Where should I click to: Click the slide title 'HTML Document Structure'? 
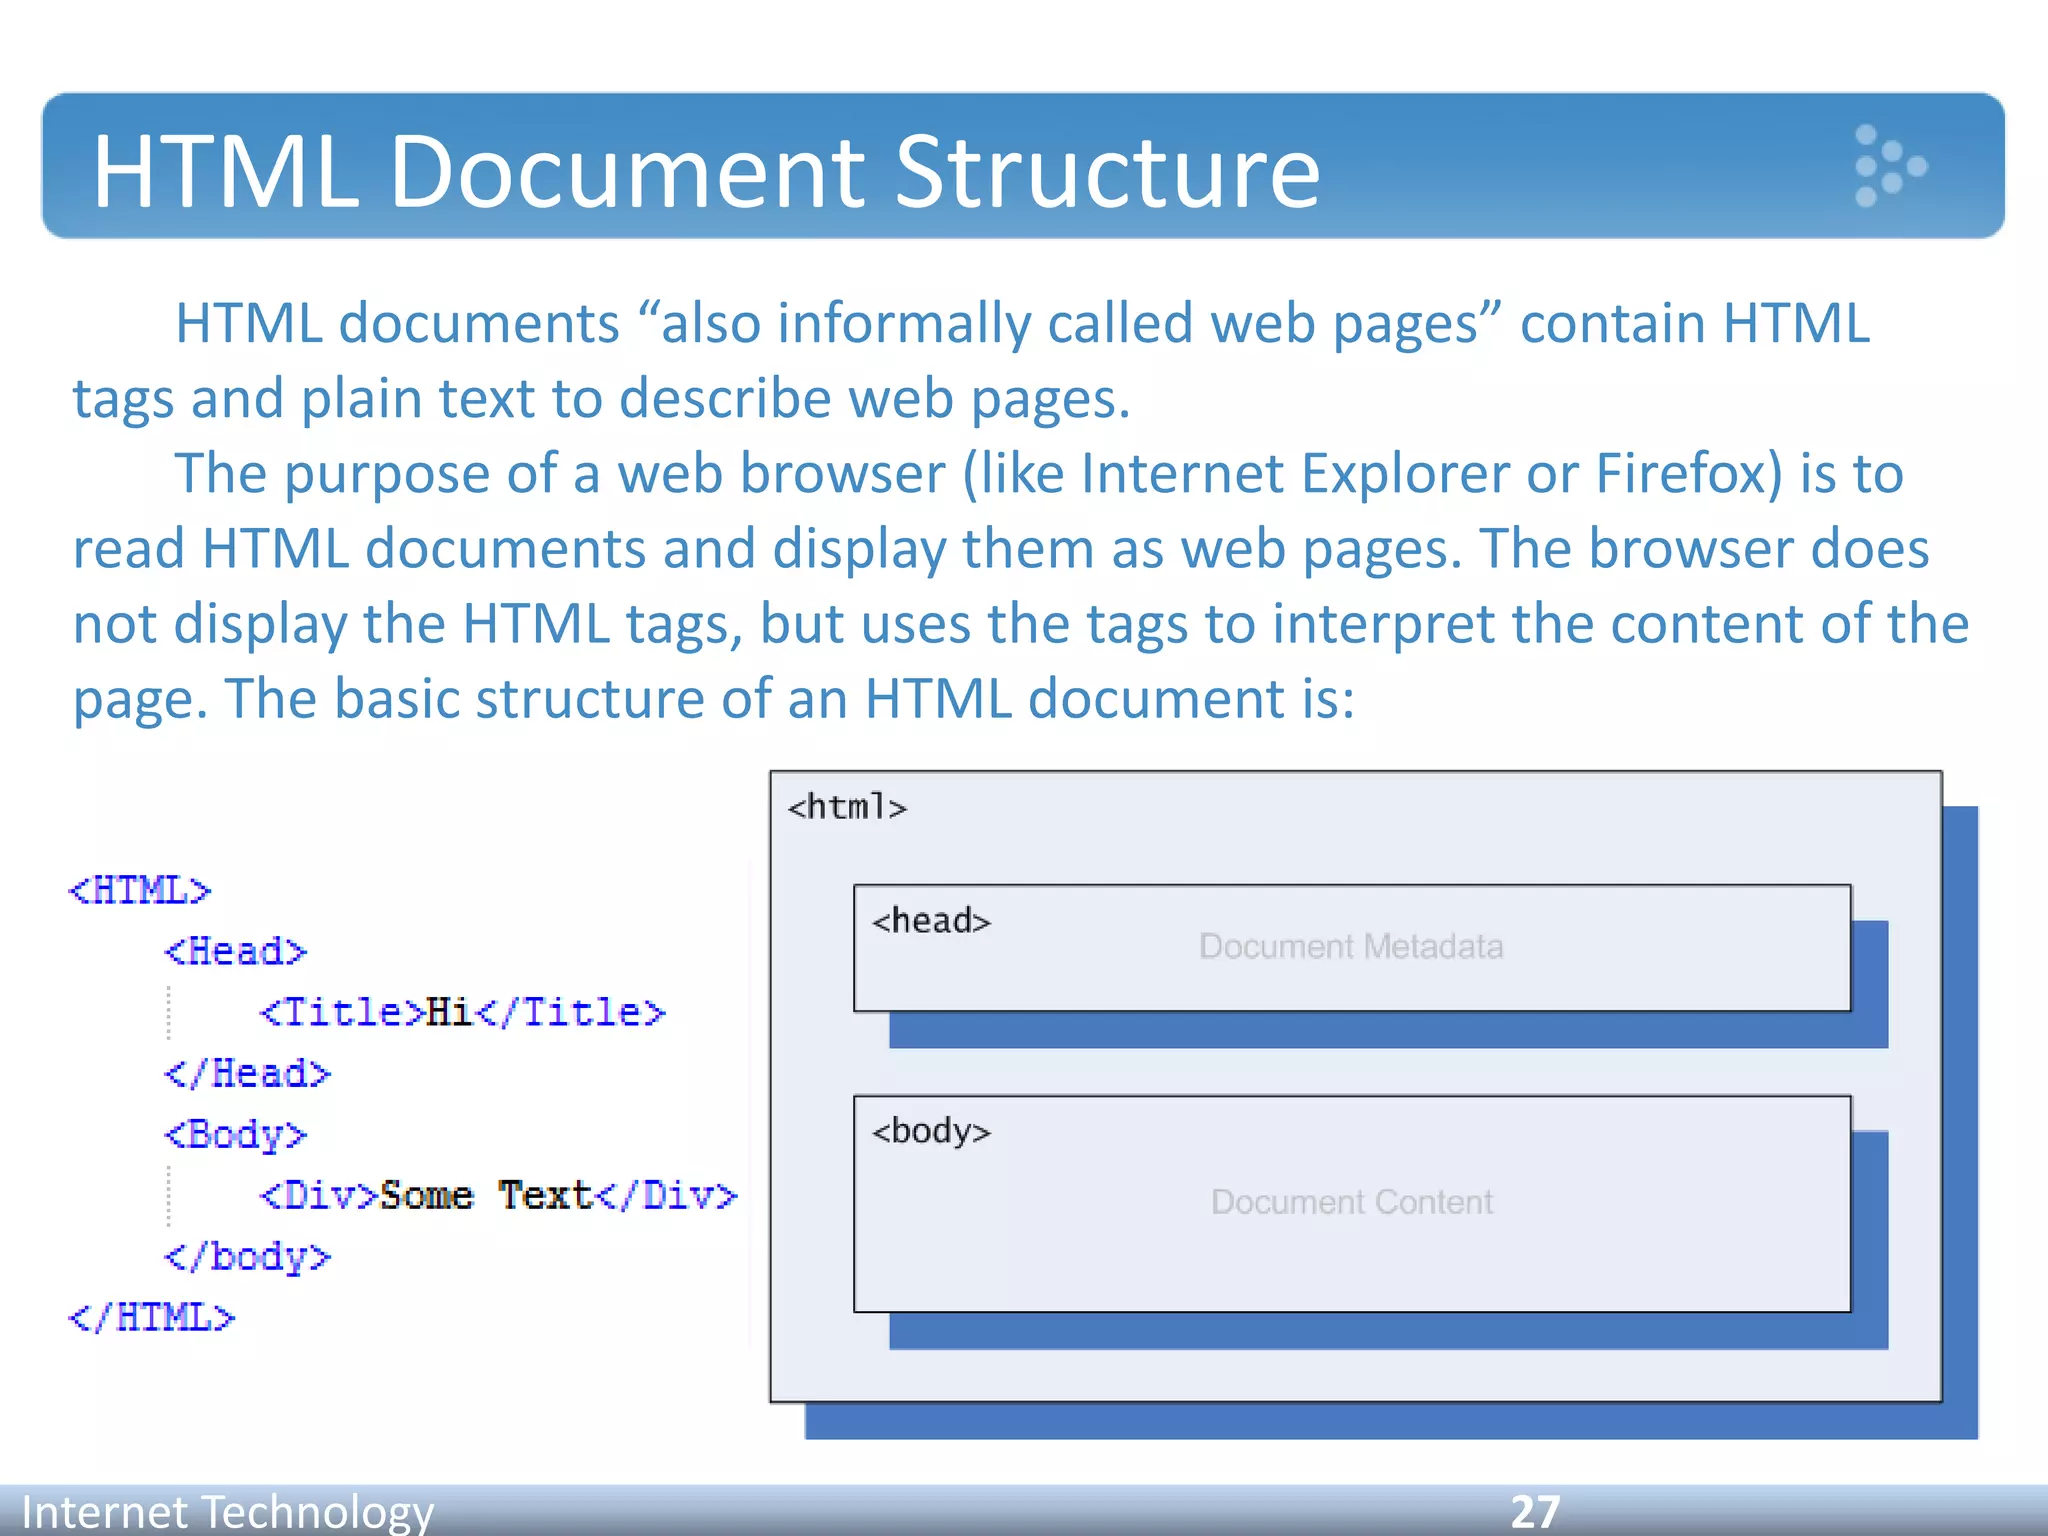point(706,172)
